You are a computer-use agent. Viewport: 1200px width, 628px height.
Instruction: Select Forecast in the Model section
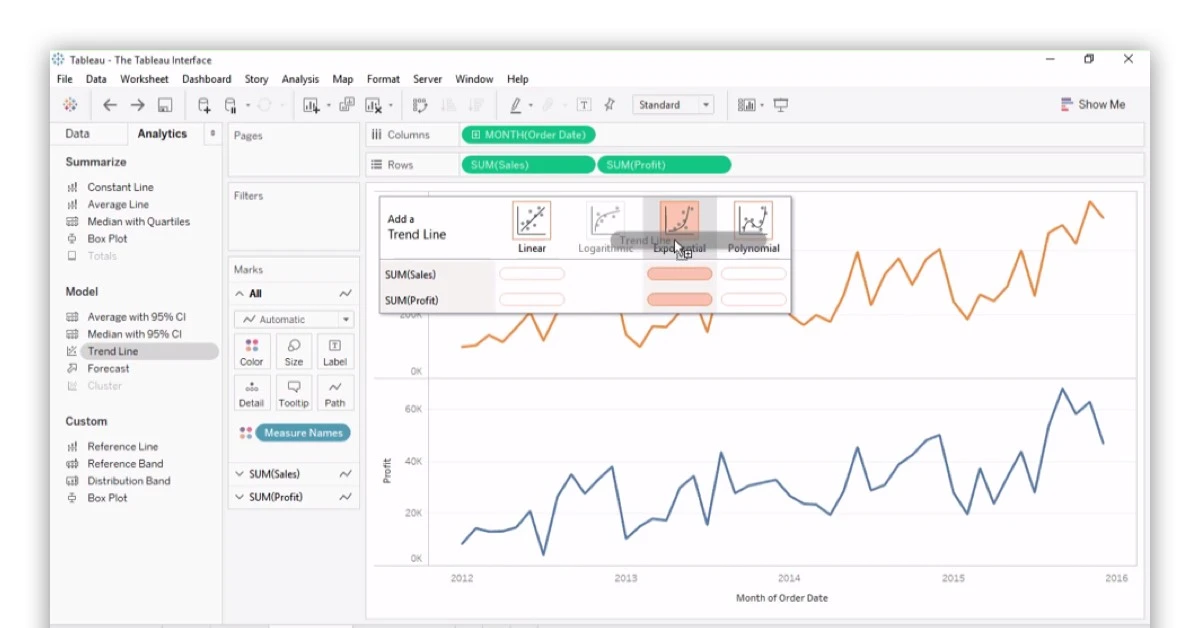108,368
